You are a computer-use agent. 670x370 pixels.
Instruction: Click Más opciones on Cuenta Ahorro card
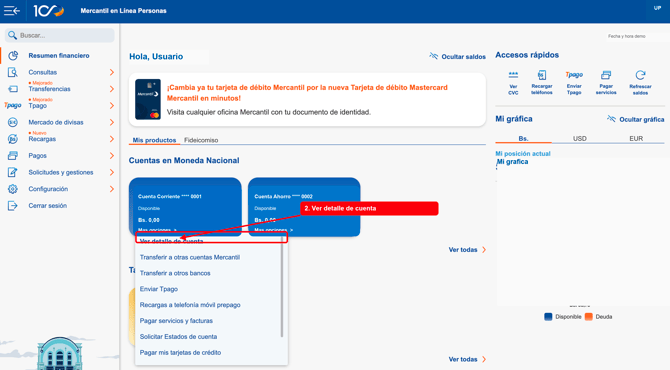pos(273,230)
